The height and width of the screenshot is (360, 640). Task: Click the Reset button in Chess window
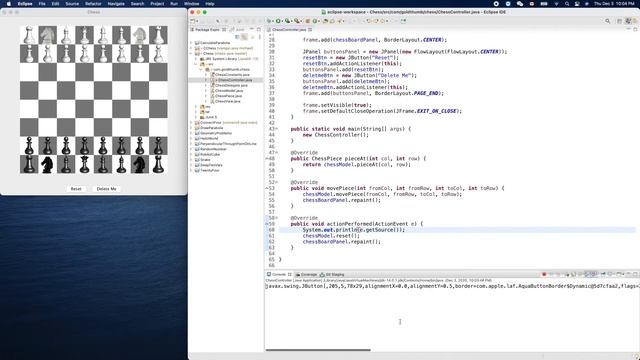[x=76, y=189]
